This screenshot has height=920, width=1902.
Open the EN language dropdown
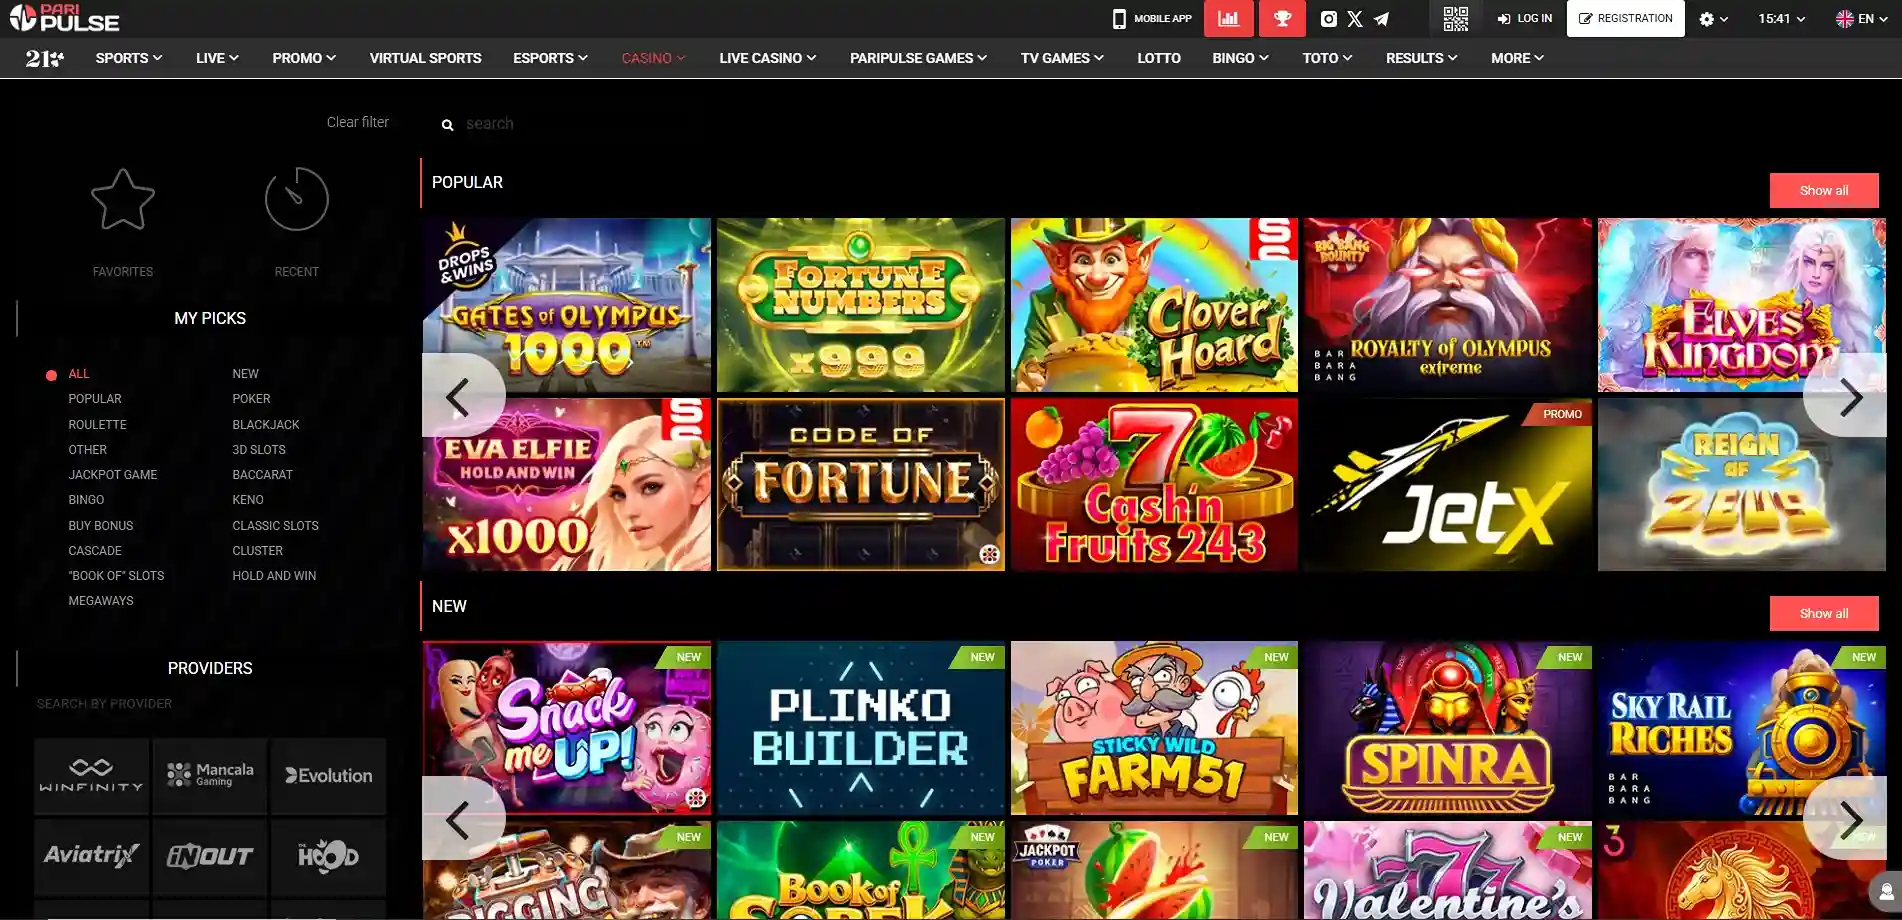(x=1860, y=19)
